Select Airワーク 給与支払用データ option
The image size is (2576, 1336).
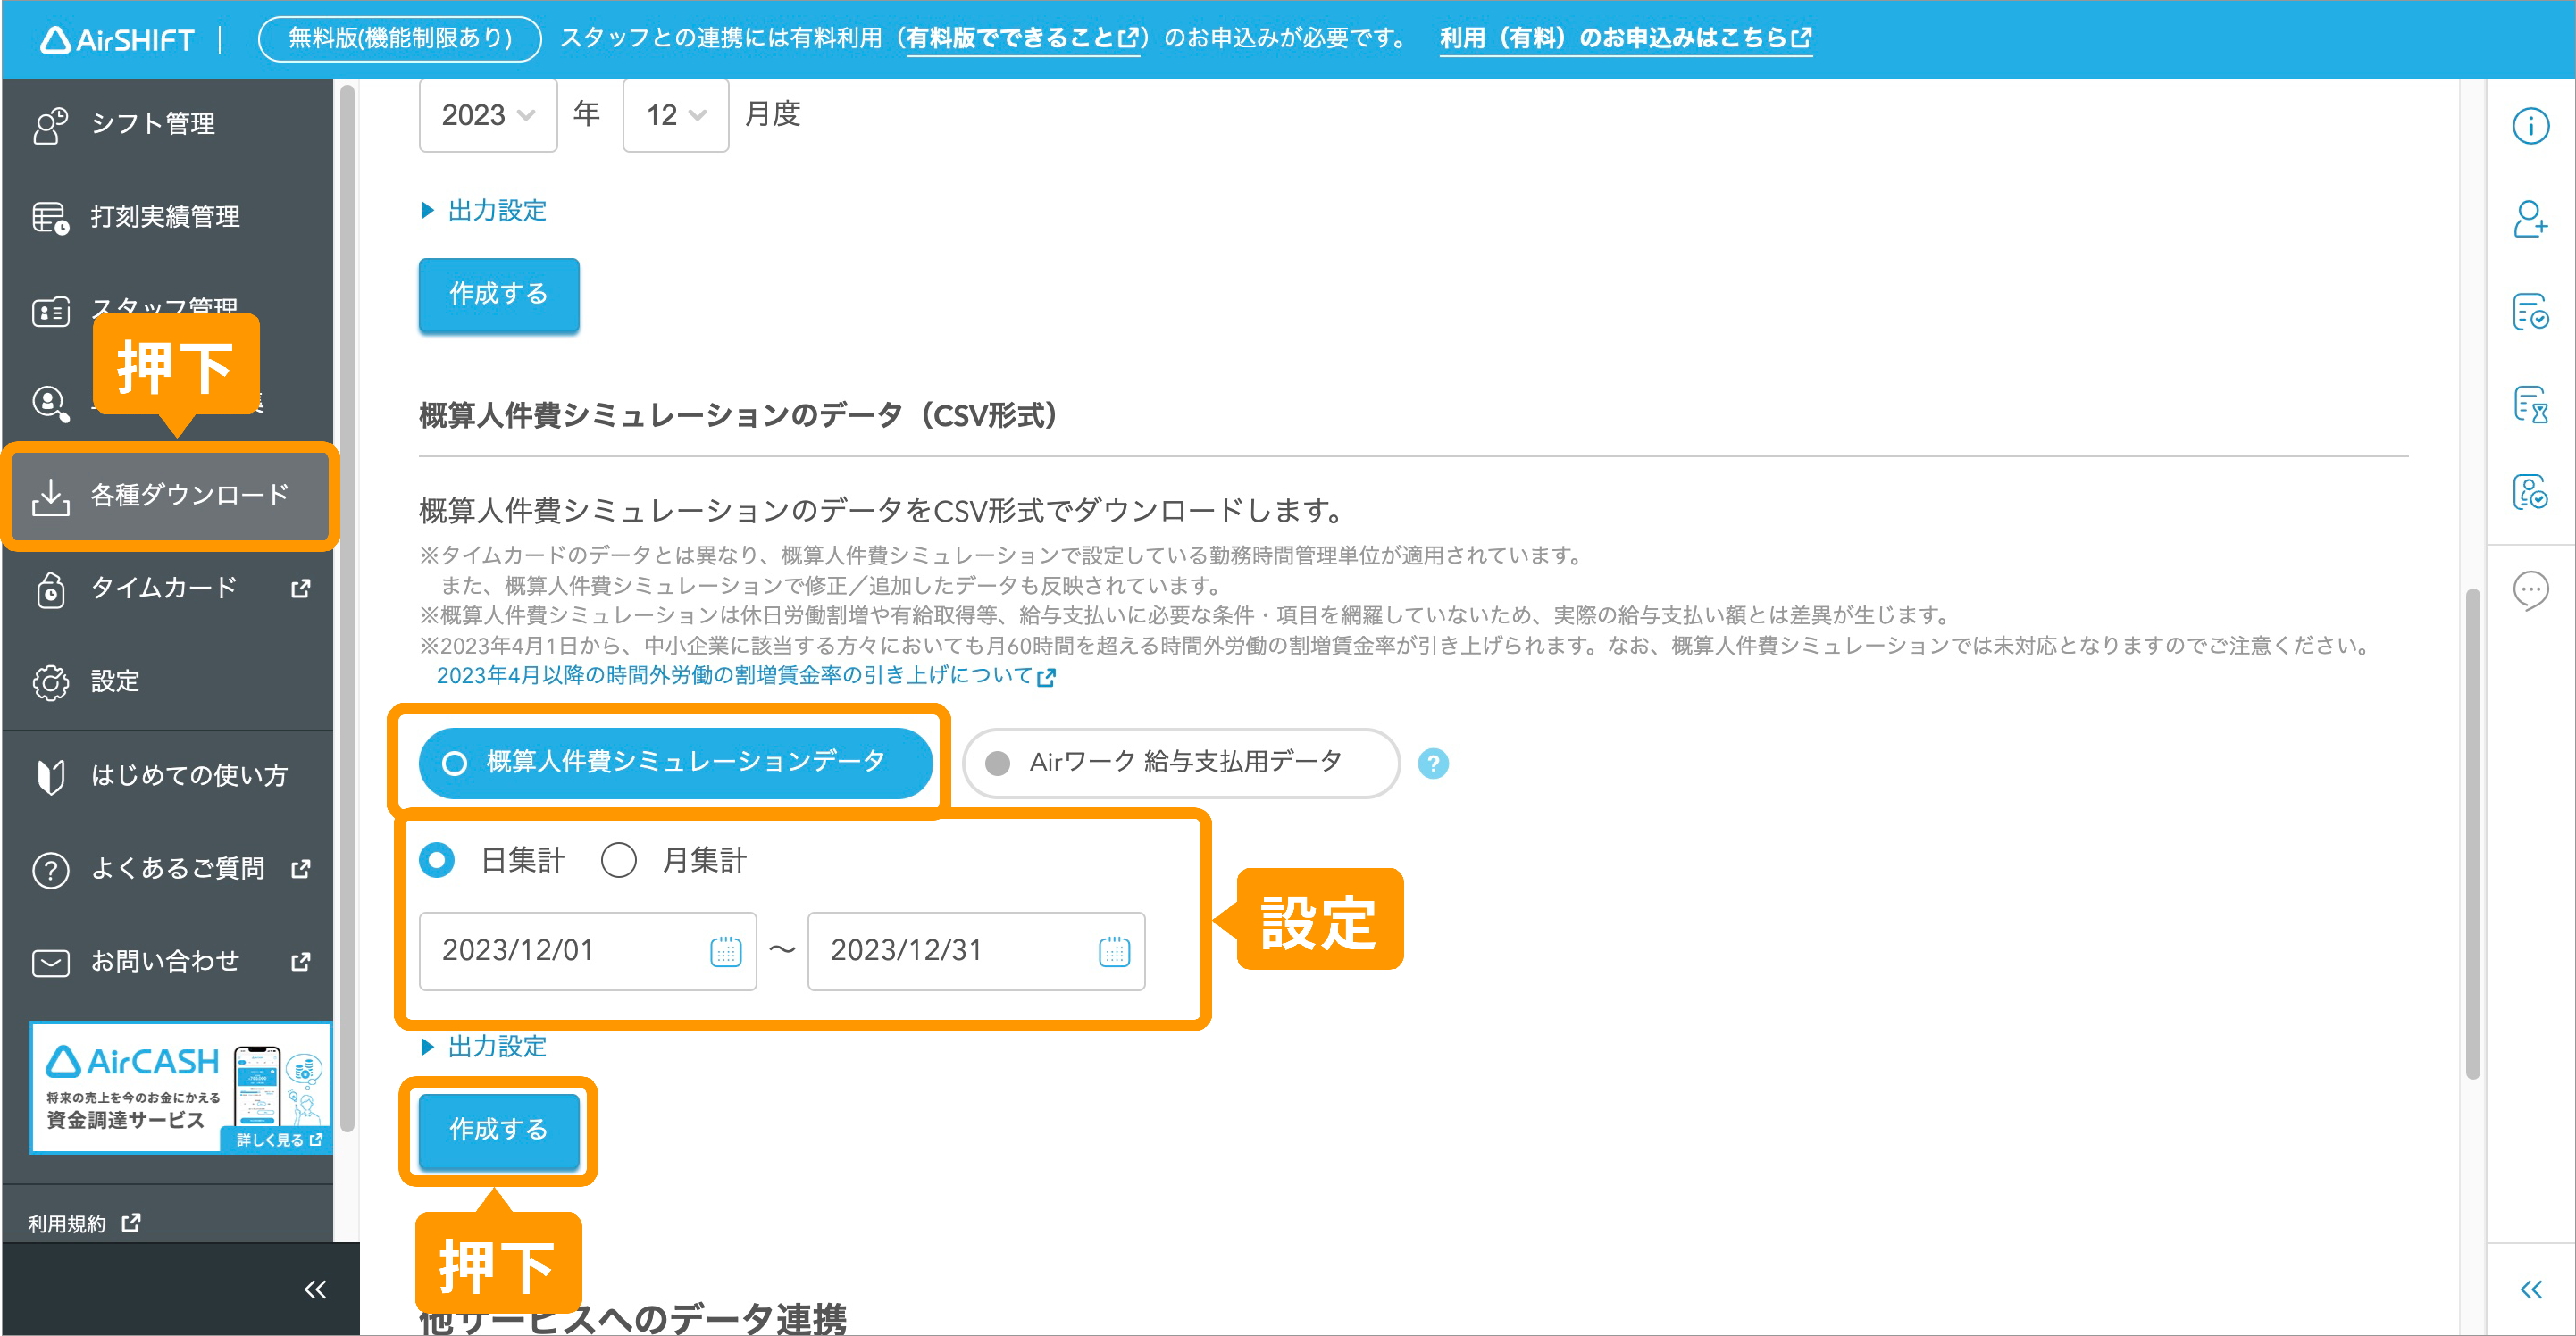(1181, 763)
